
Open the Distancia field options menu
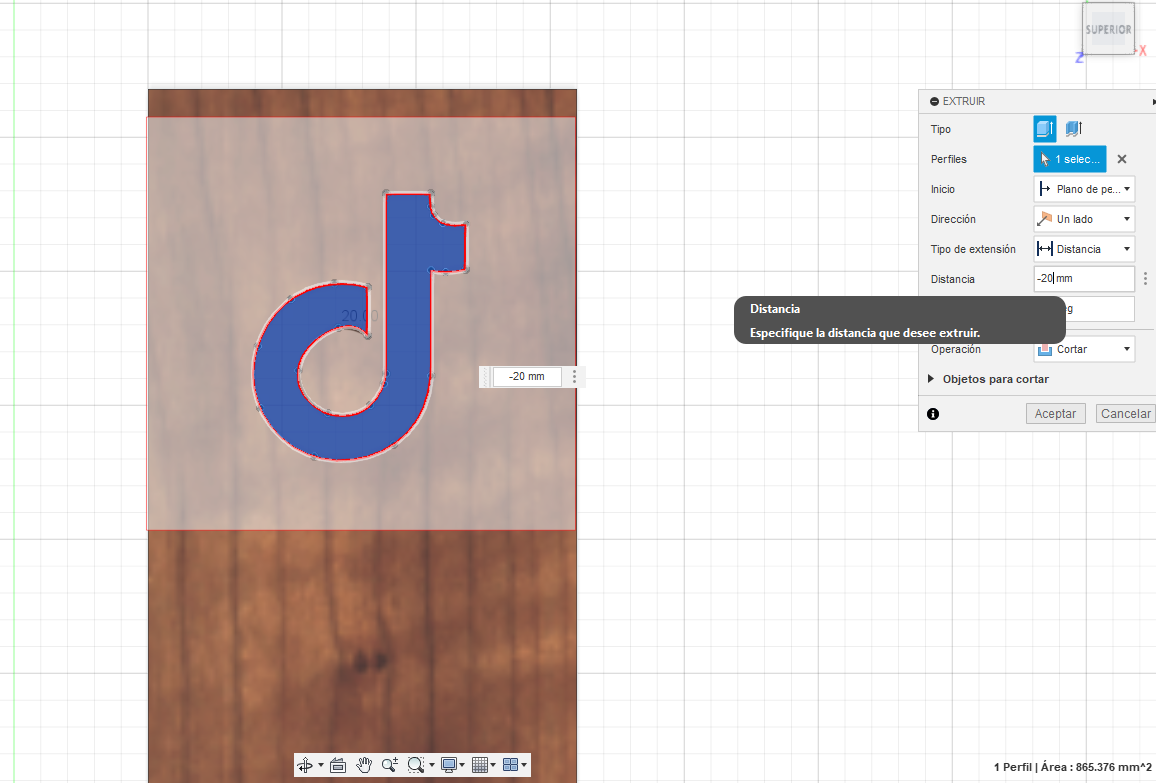click(x=1145, y=279)
